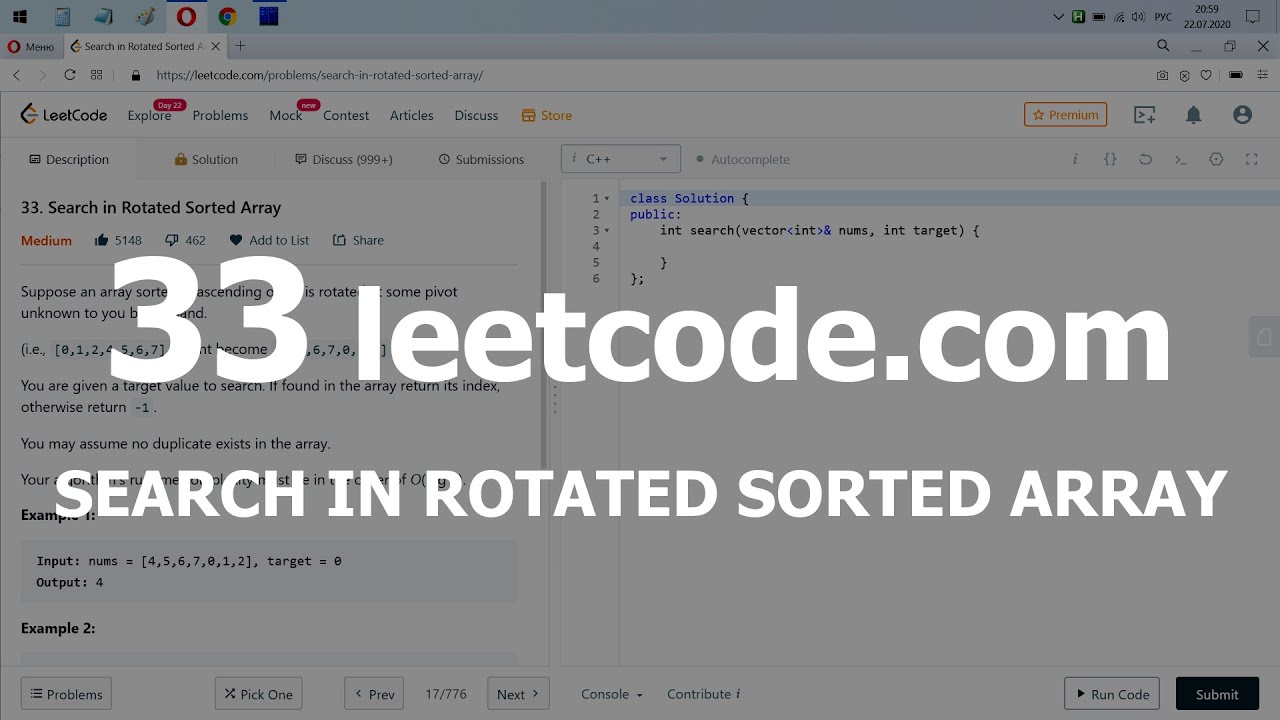1280x720 pixels.
Task: Show editor info via the i icon
Action: pos(1075,159)
